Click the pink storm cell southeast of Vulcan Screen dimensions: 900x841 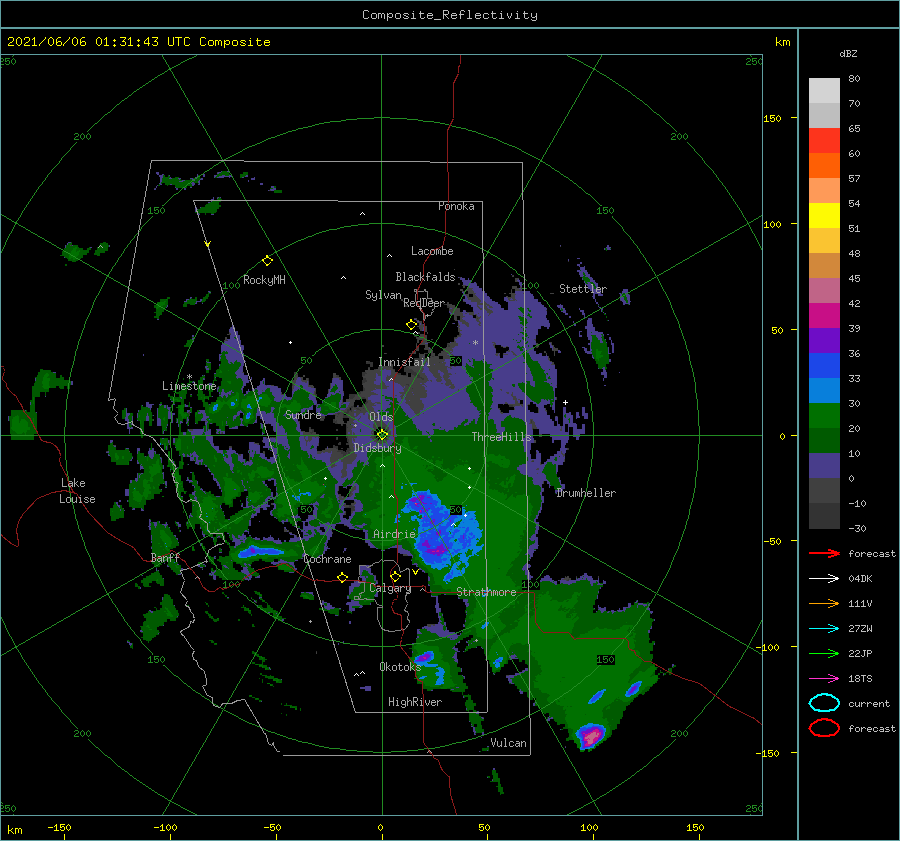pyautogui.click(x=591, y=735)
